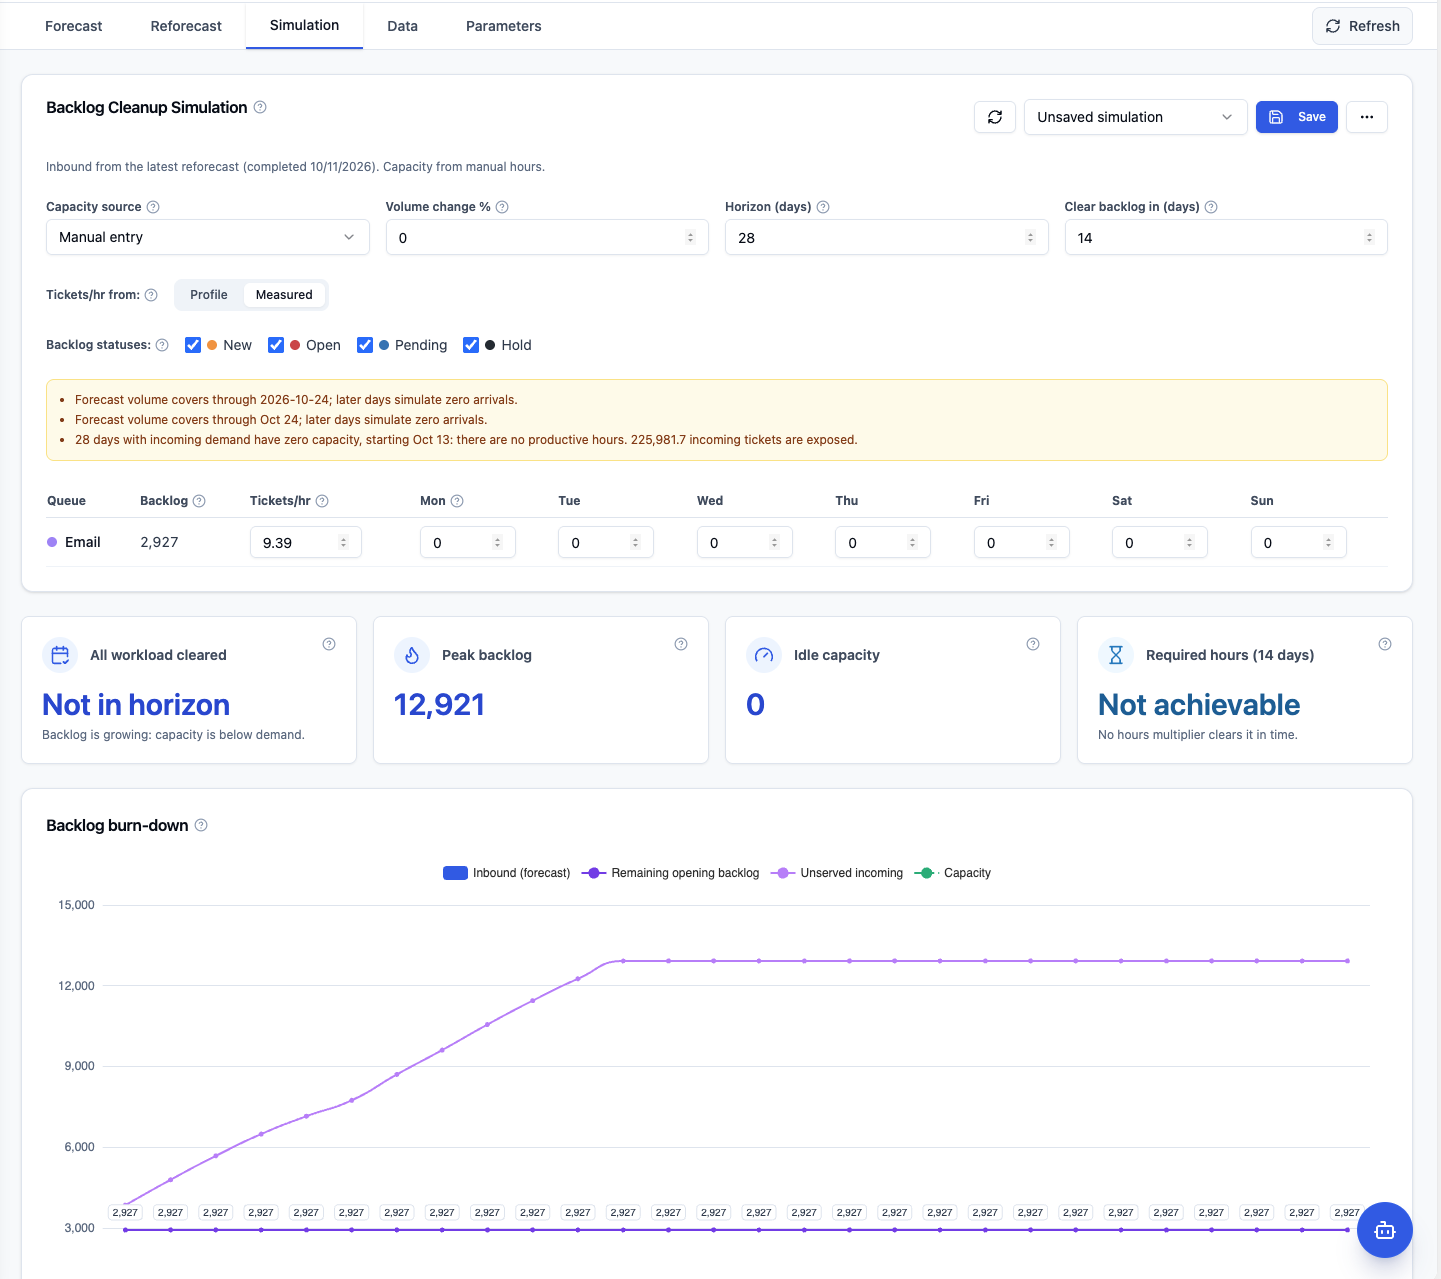This screenshot has height=1279, width=1441.
Task: Click the Wed hours input for Email
Action: pyautogui.click(x=745, y=542)
